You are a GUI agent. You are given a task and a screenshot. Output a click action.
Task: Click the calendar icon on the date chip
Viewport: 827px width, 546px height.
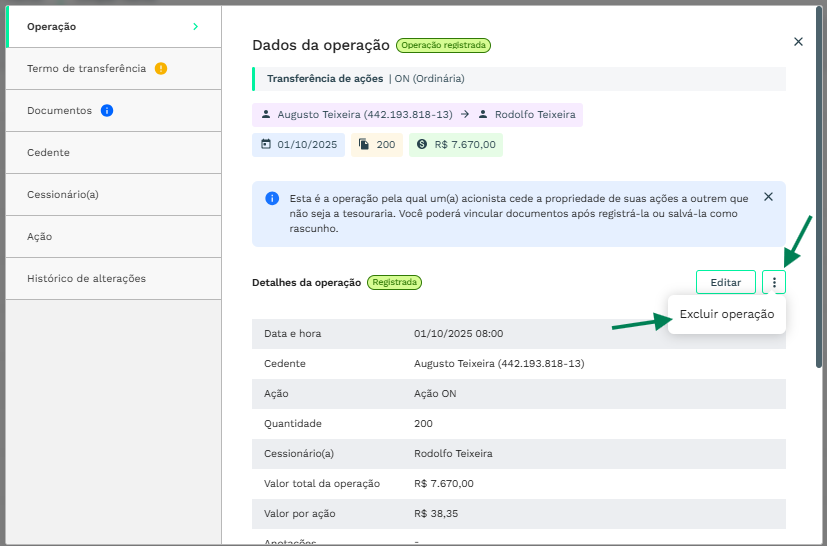(266, 145)
